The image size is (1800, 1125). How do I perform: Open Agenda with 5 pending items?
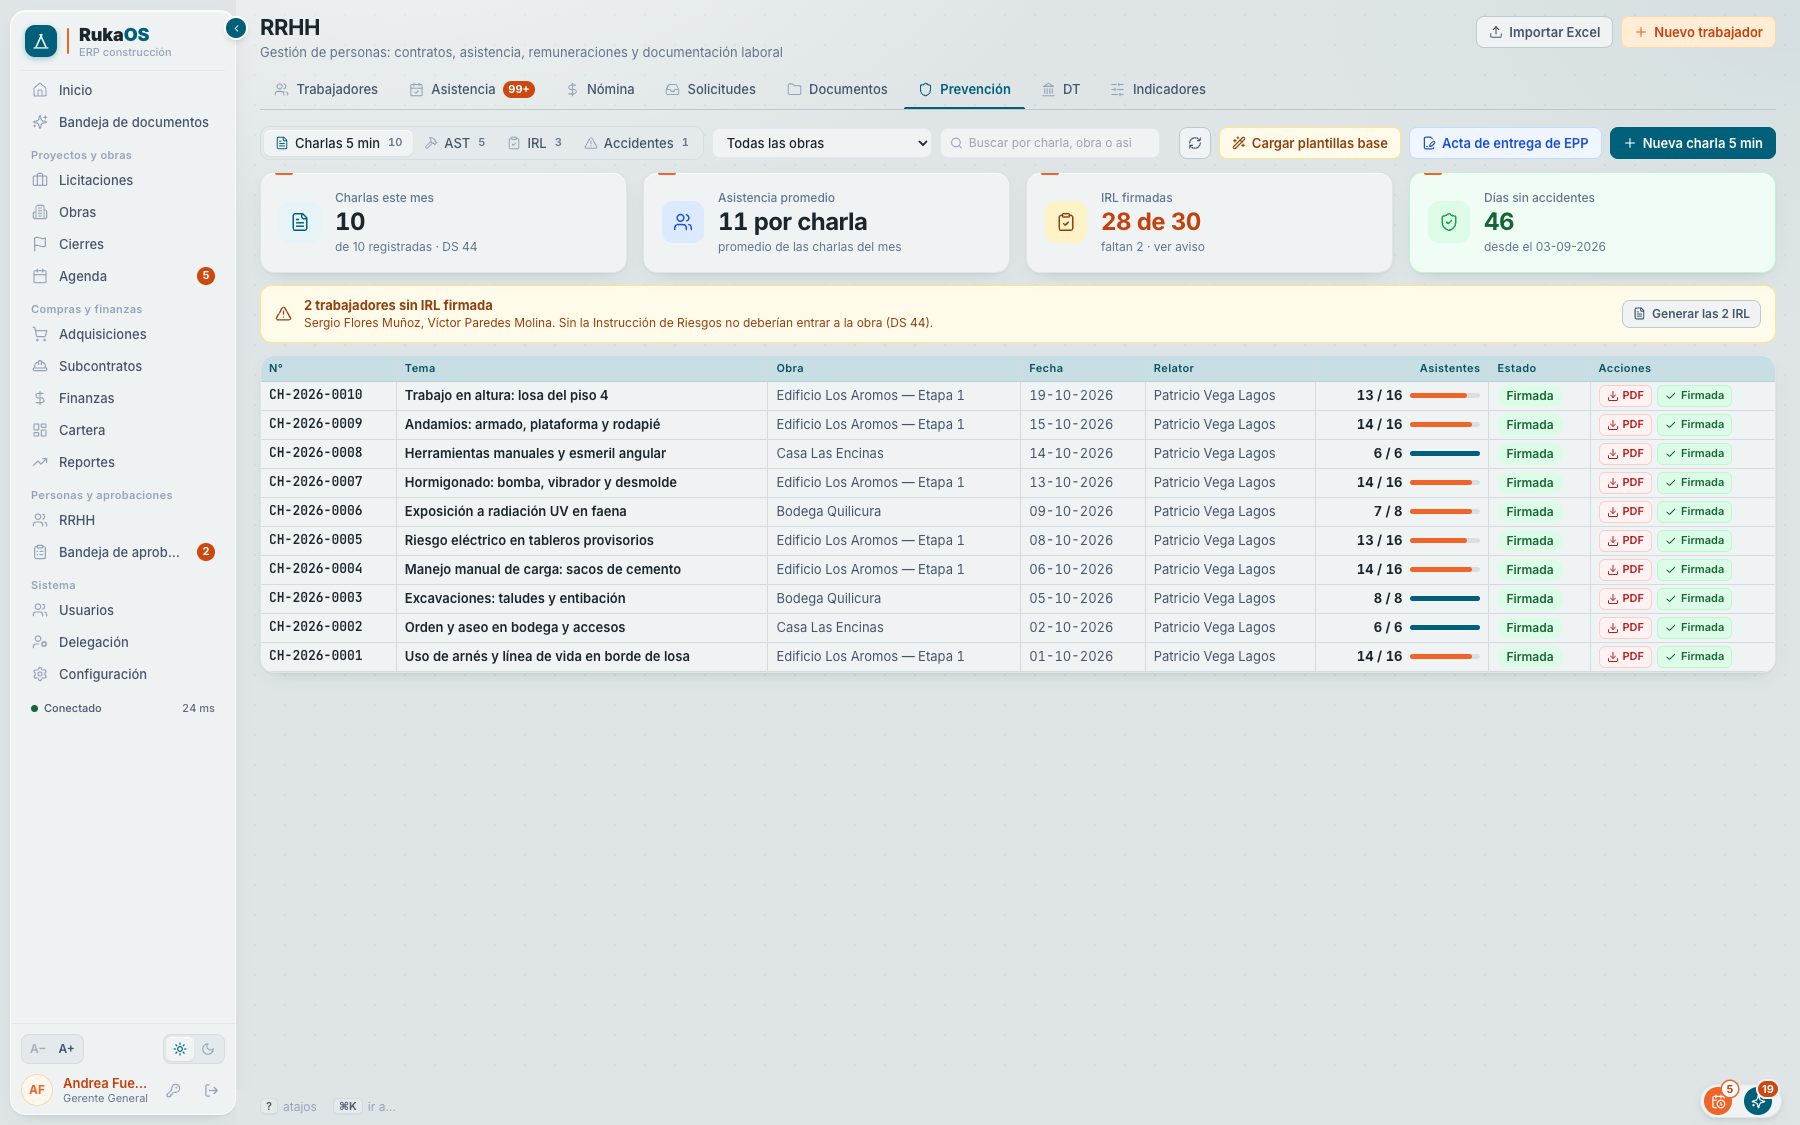tap(123, 276)
